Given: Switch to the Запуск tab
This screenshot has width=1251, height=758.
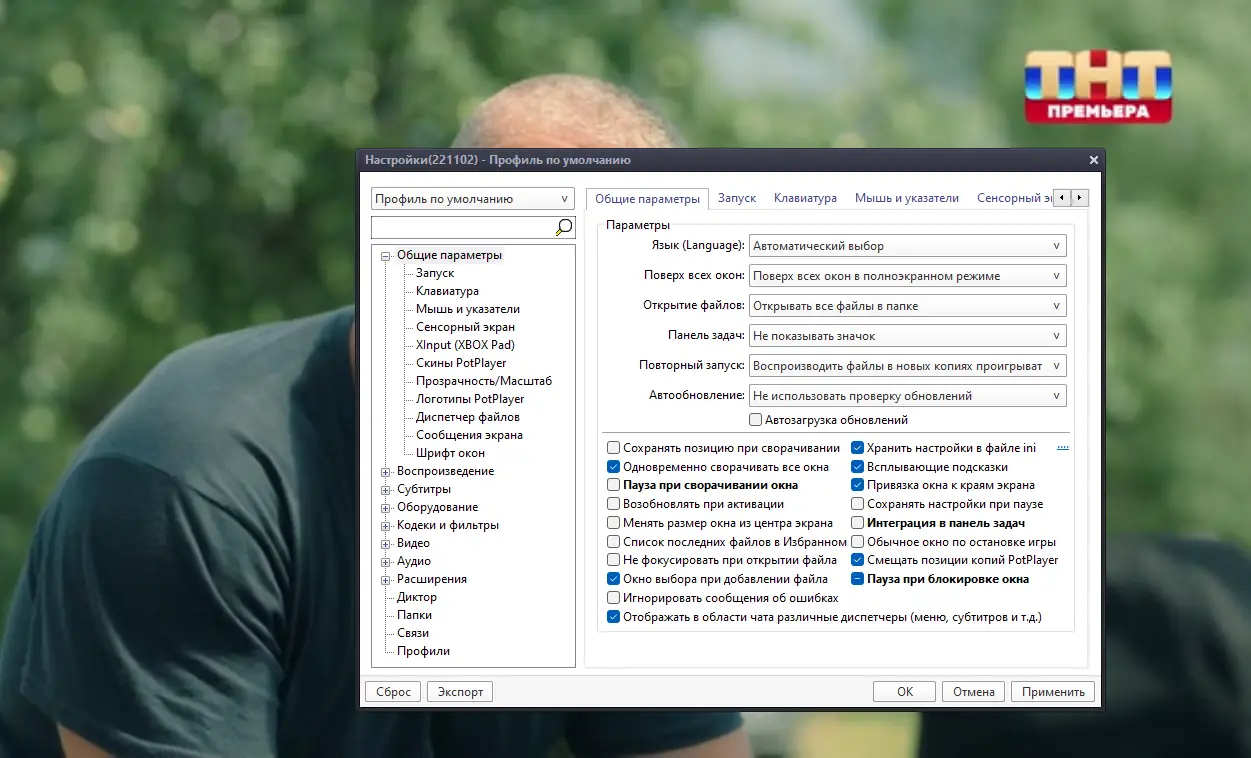Looking at the screenshot, I should click(737, 198).
